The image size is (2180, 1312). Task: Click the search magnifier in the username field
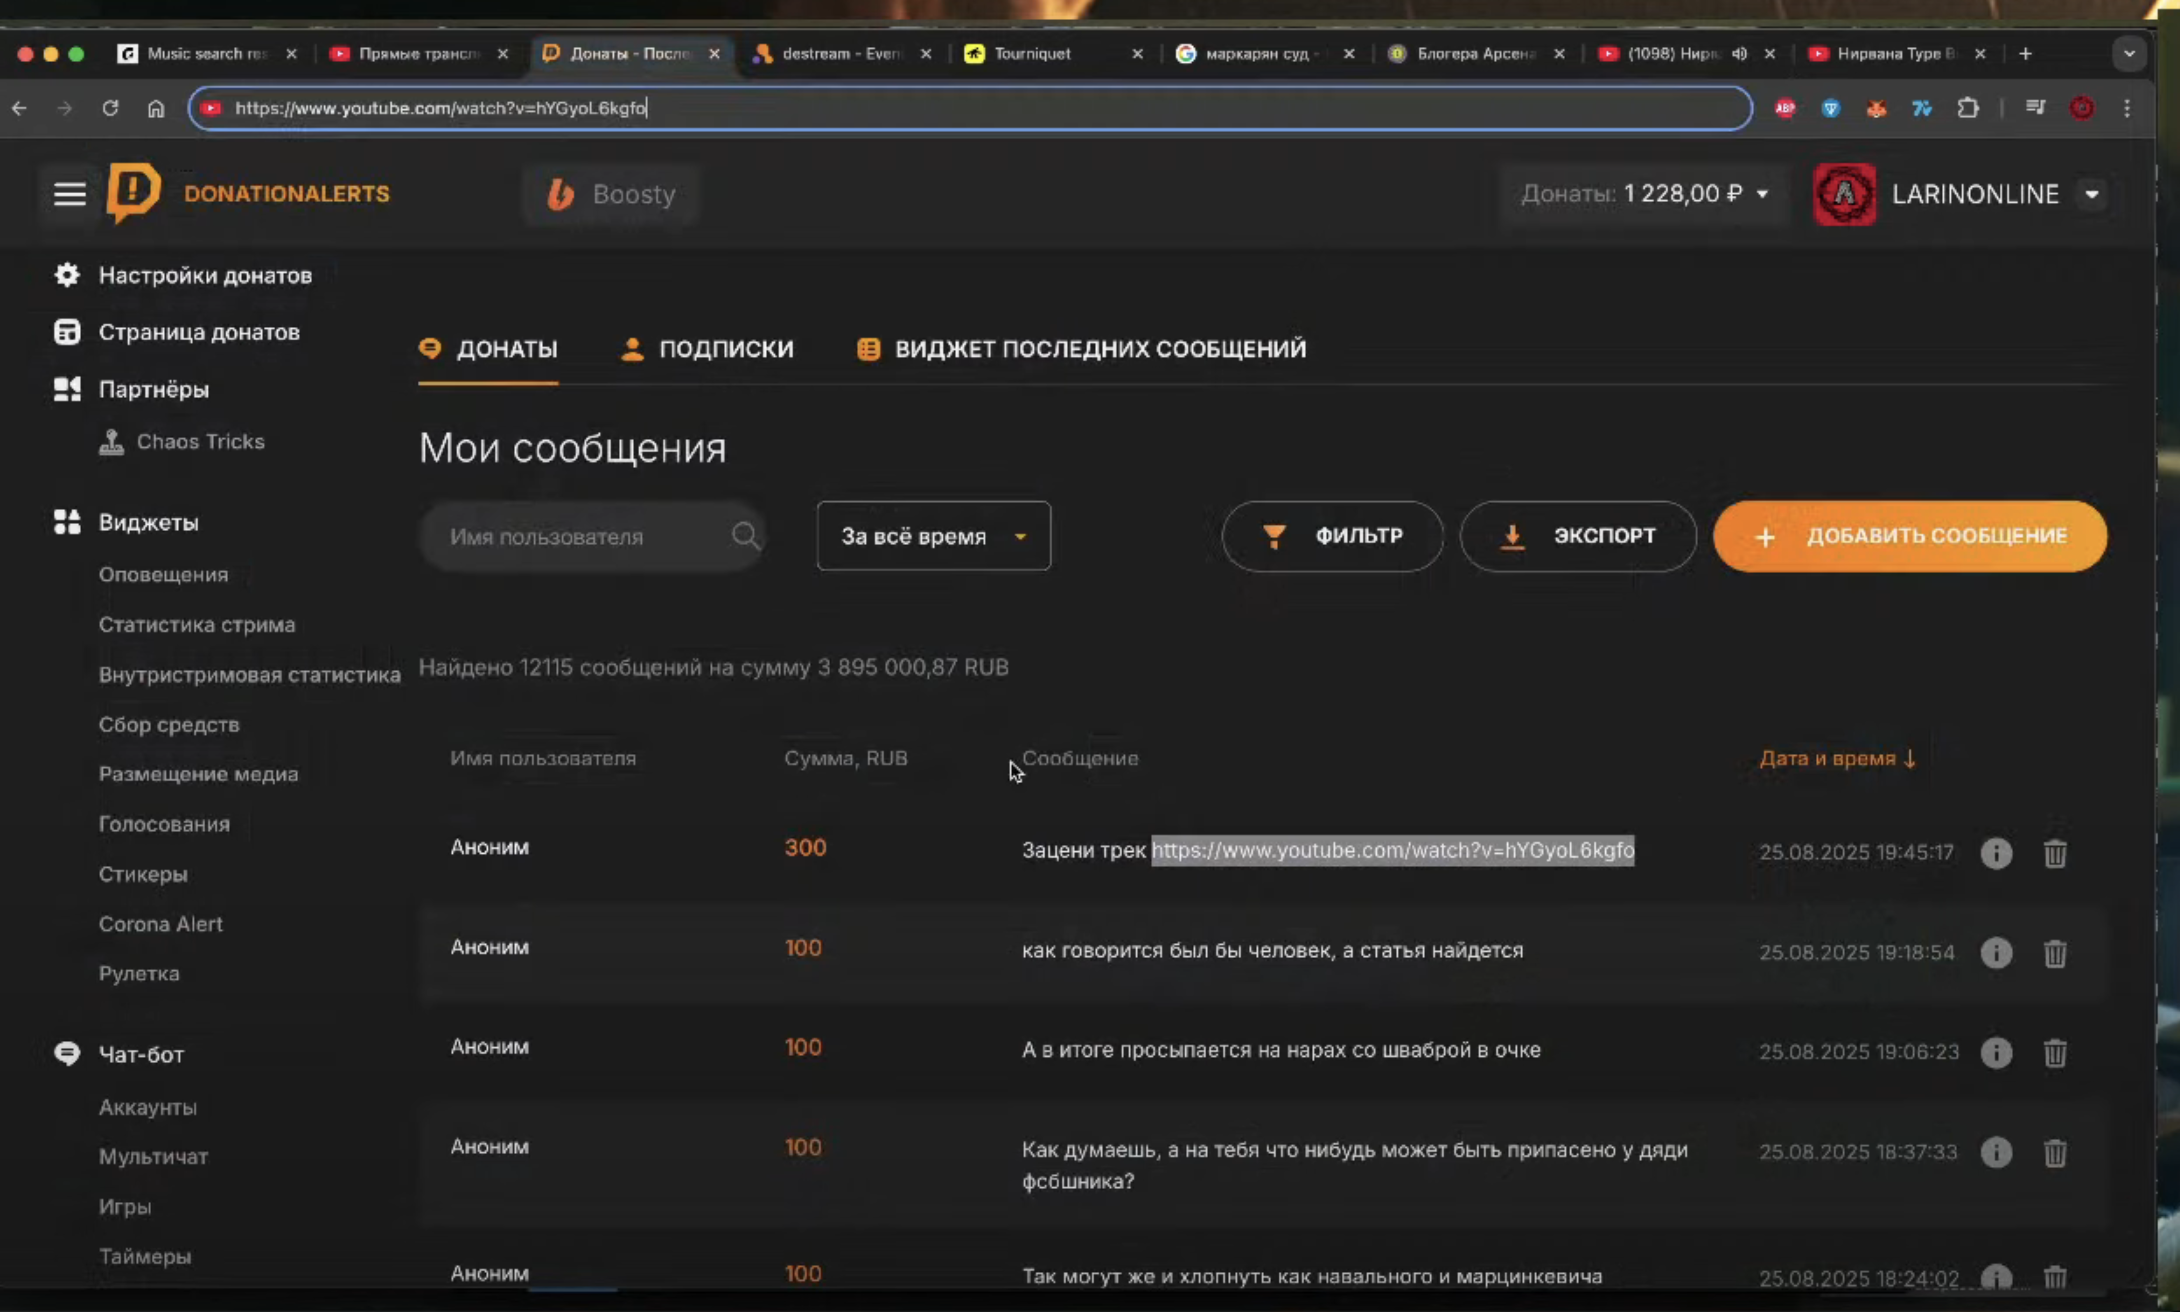click(745, 536)
